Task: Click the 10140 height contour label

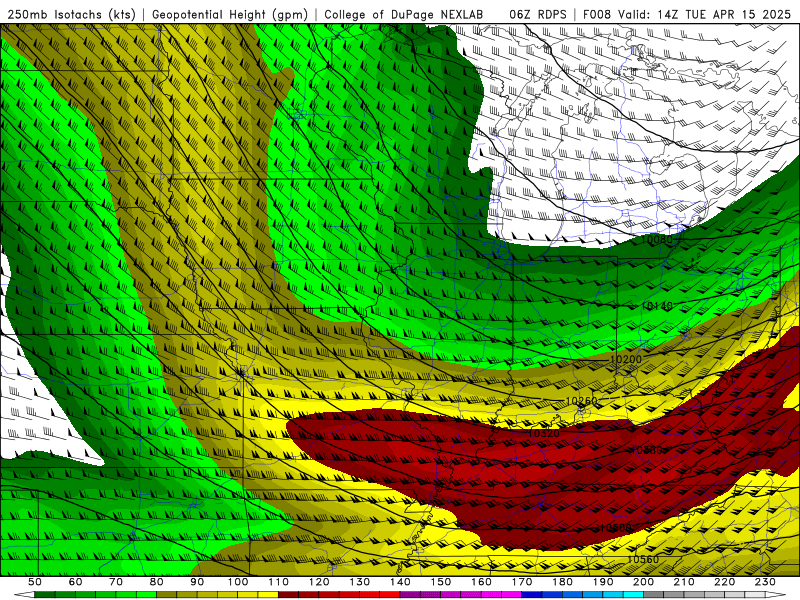Action: click(x=657, y=306)
